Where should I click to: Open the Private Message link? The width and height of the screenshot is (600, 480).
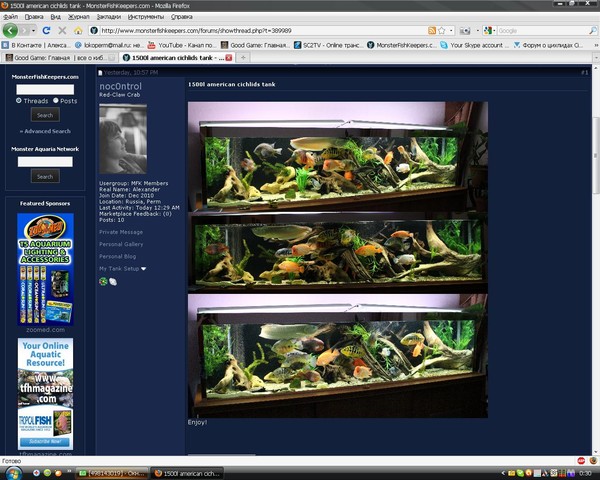pyautogui.click(x=121, y=232)
